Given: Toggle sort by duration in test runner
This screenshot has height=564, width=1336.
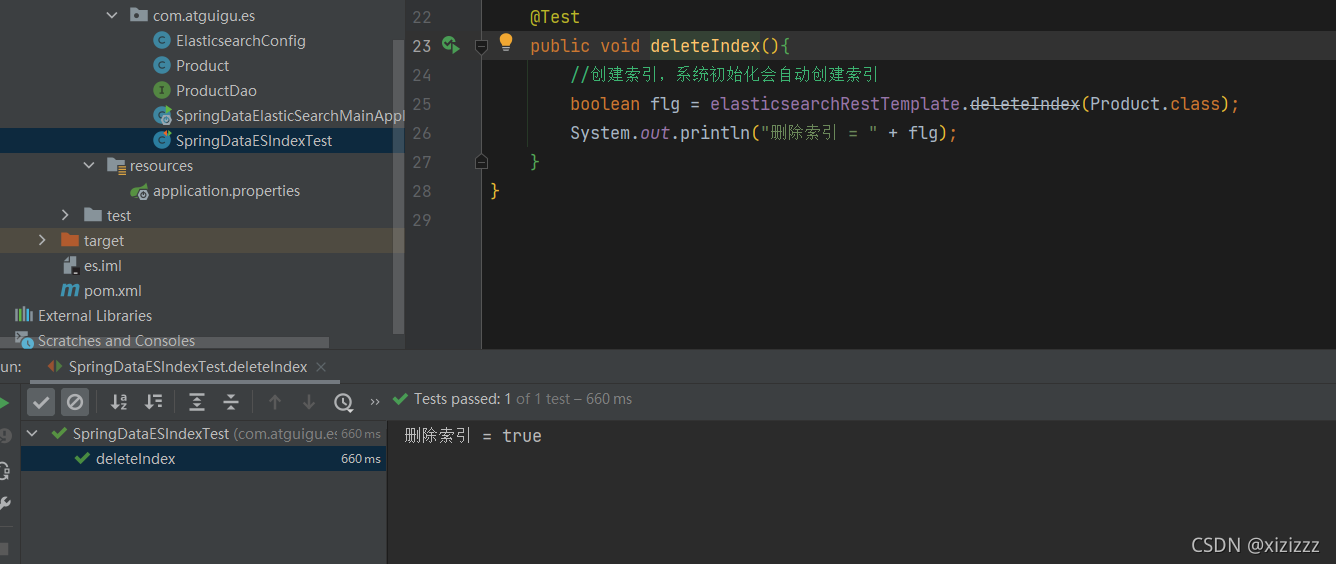Looking at the screenshot, I should coord(153,402).
